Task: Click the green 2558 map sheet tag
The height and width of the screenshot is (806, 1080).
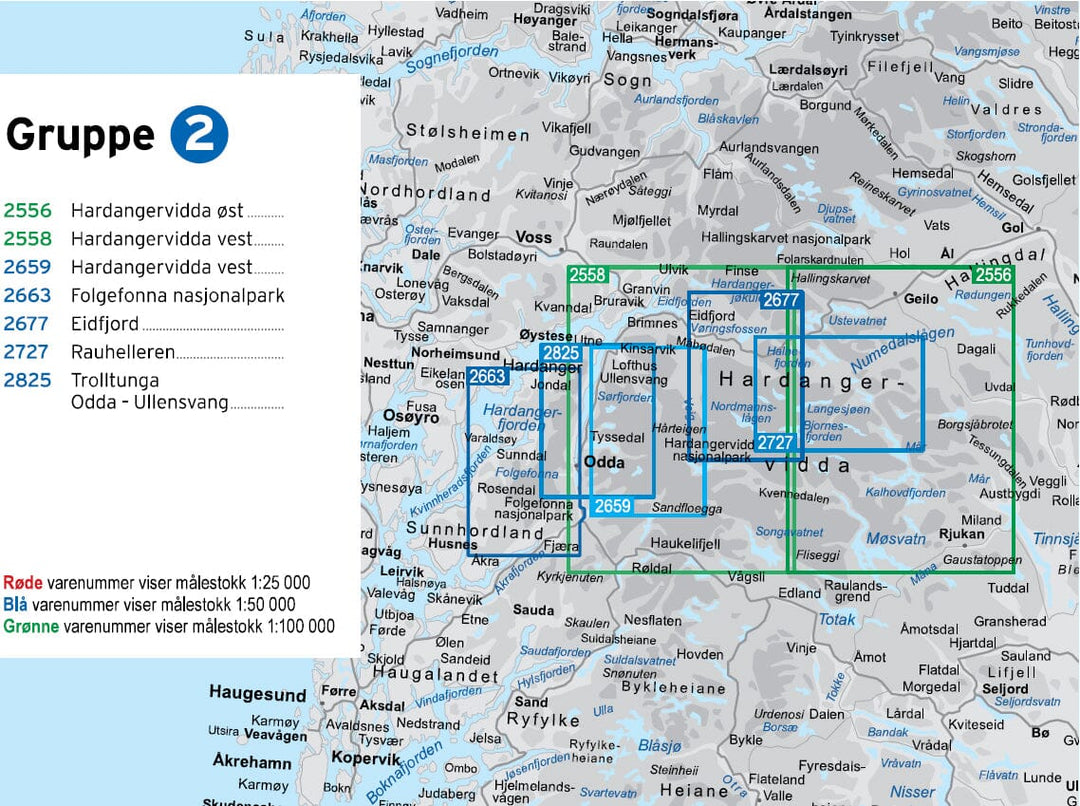Action: pyautogui.click(x=588, y=275)
